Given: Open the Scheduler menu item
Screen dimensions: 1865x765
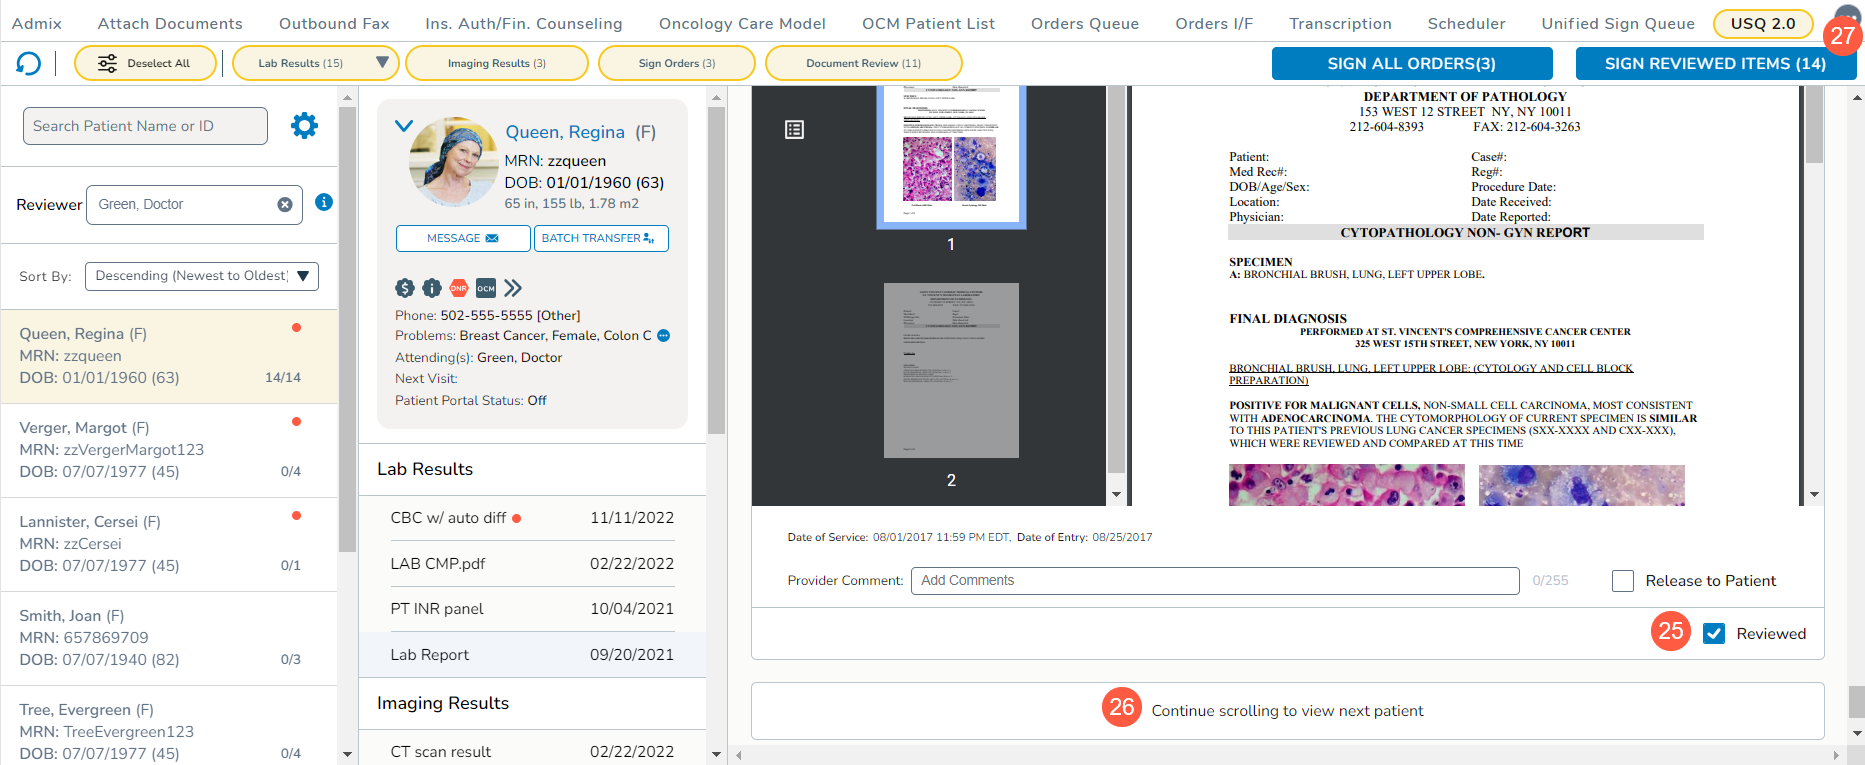Looking at the screenshot, I should point(1466,23).
